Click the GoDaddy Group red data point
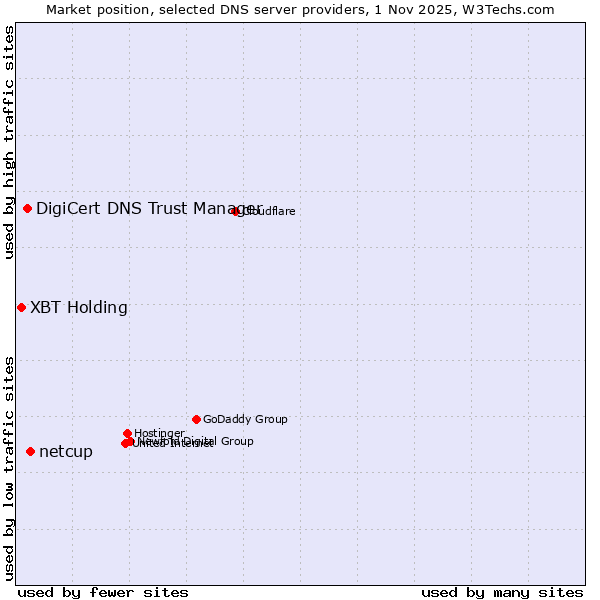Screen dimensions: 600x600 [x=196, y=419]
